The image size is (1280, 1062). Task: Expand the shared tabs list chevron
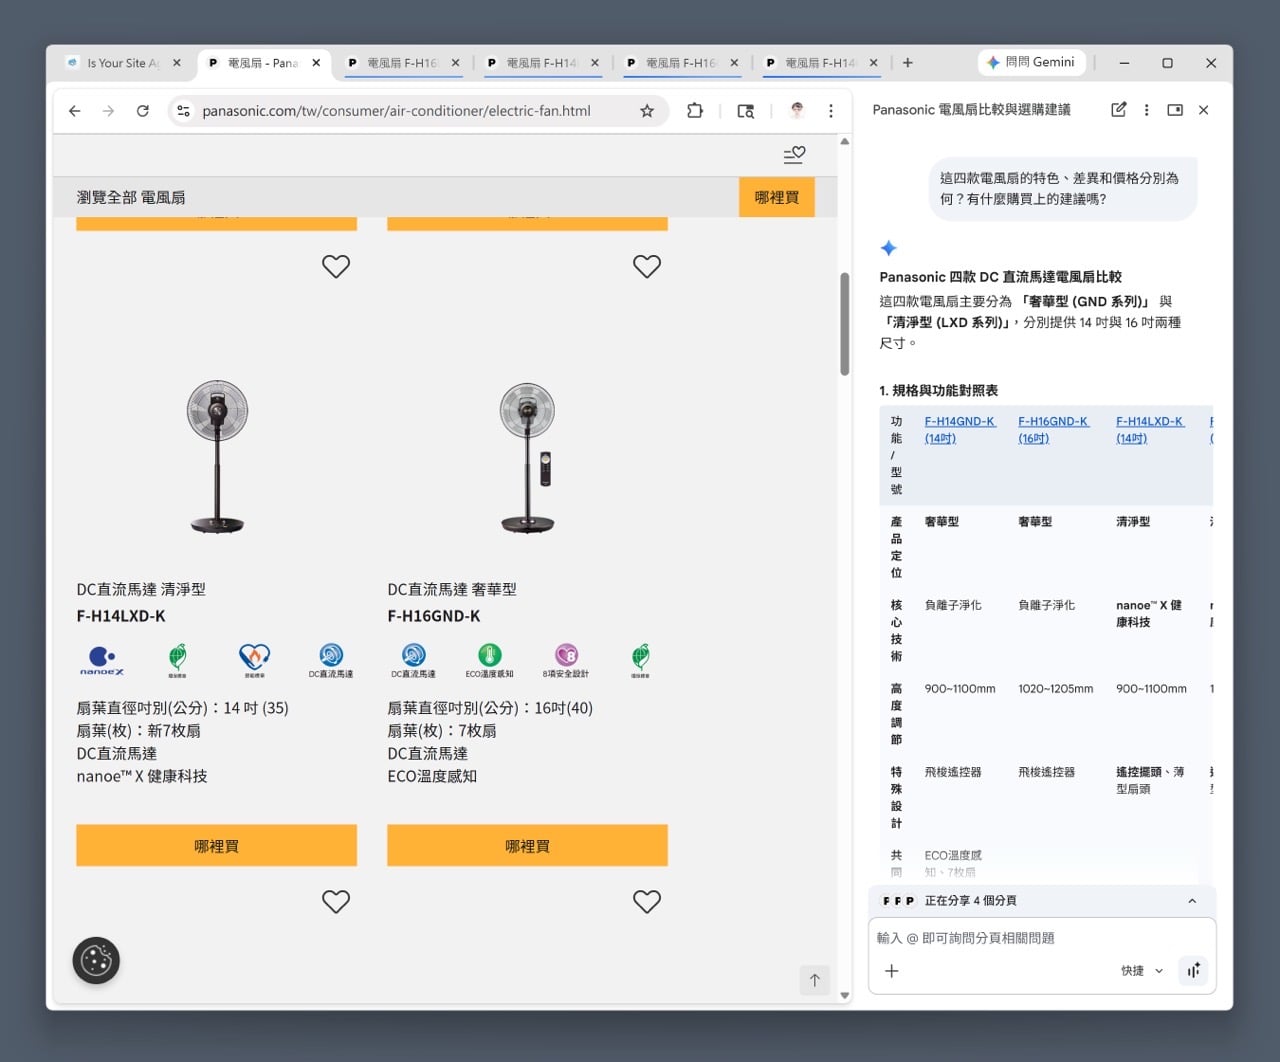point(1192,901)
